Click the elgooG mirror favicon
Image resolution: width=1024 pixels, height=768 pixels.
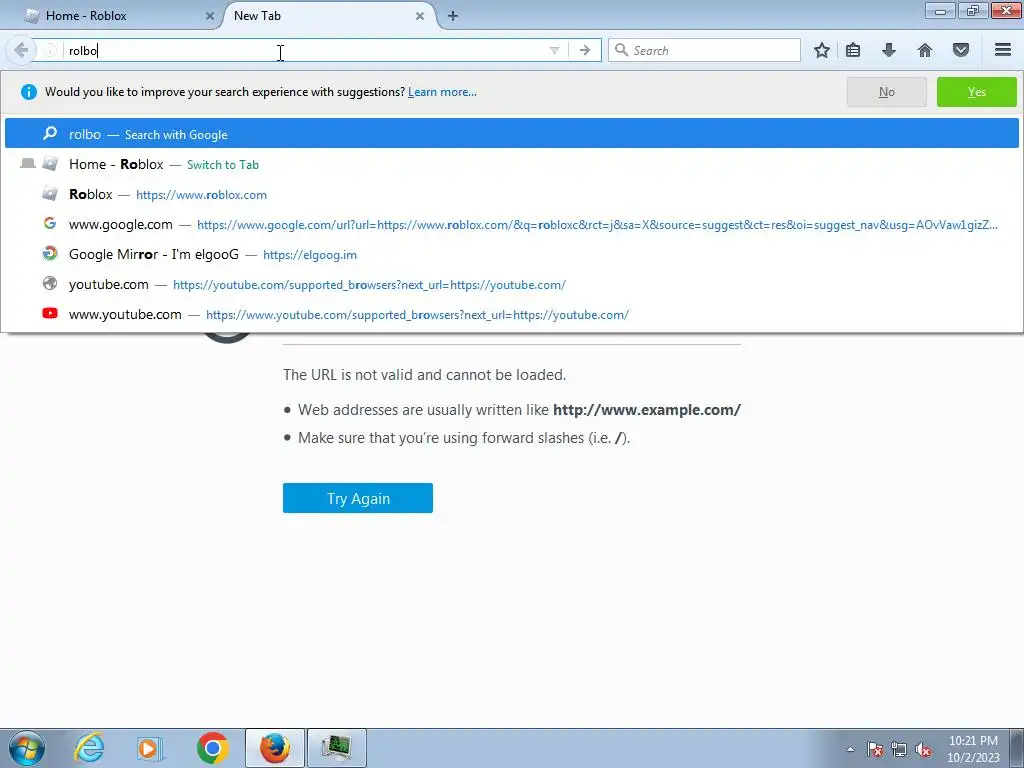[50, 253]
